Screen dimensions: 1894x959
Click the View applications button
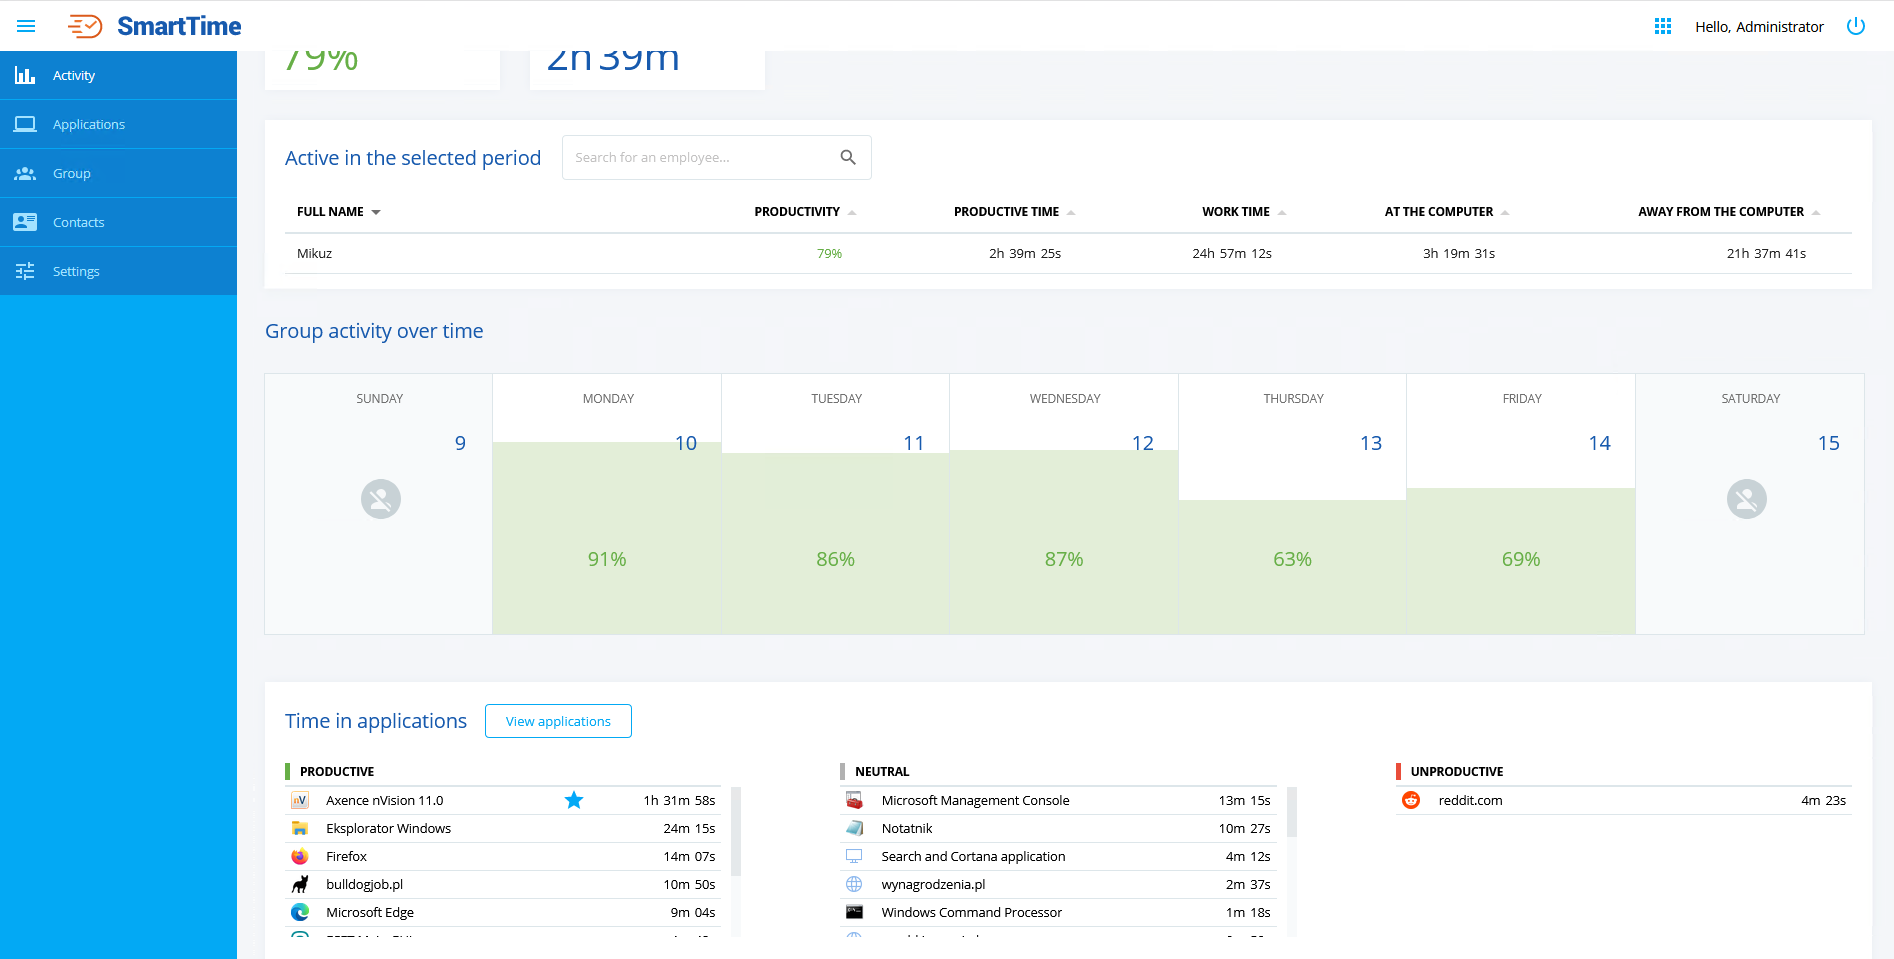tap(558, 721)
